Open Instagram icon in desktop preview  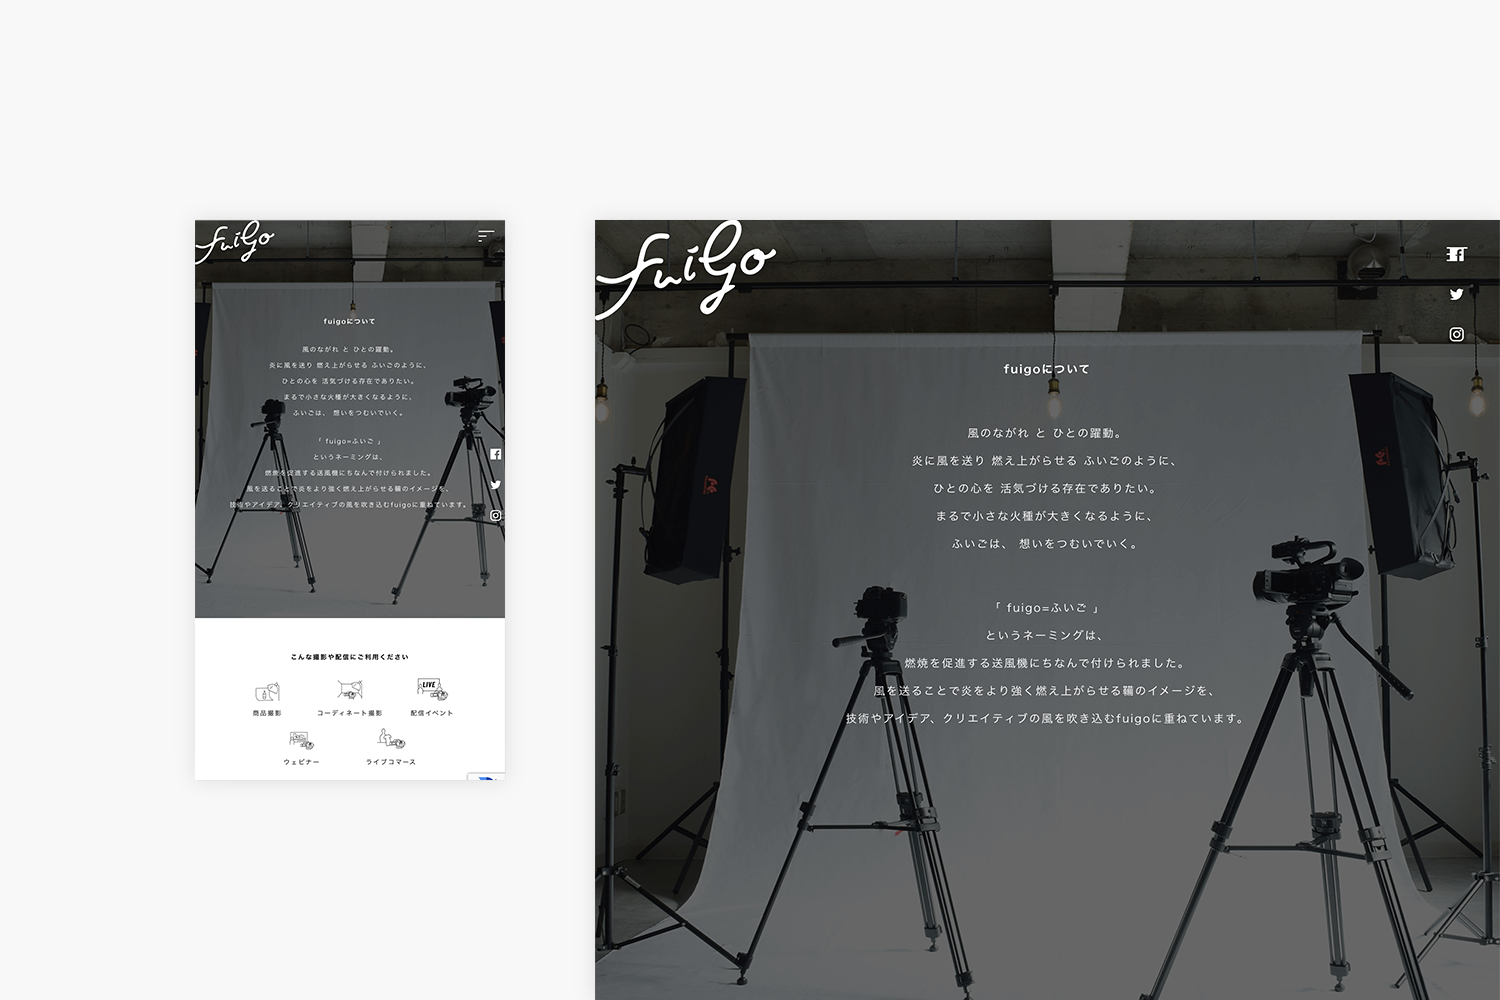1456,335
